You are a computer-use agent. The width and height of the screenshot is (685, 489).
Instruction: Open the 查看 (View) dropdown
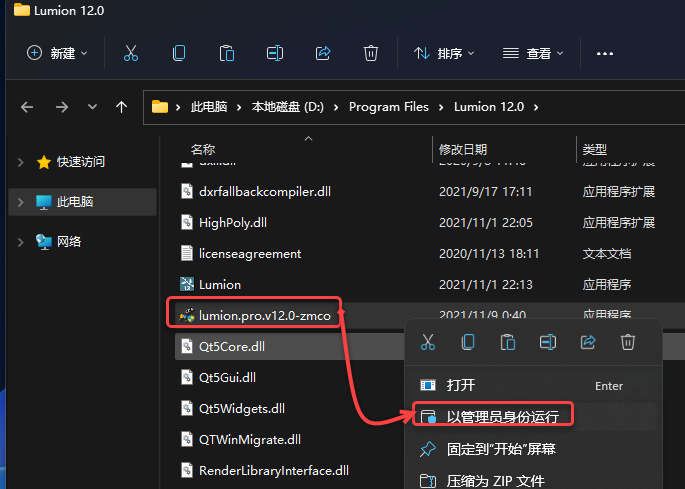[x=533, y=53]
